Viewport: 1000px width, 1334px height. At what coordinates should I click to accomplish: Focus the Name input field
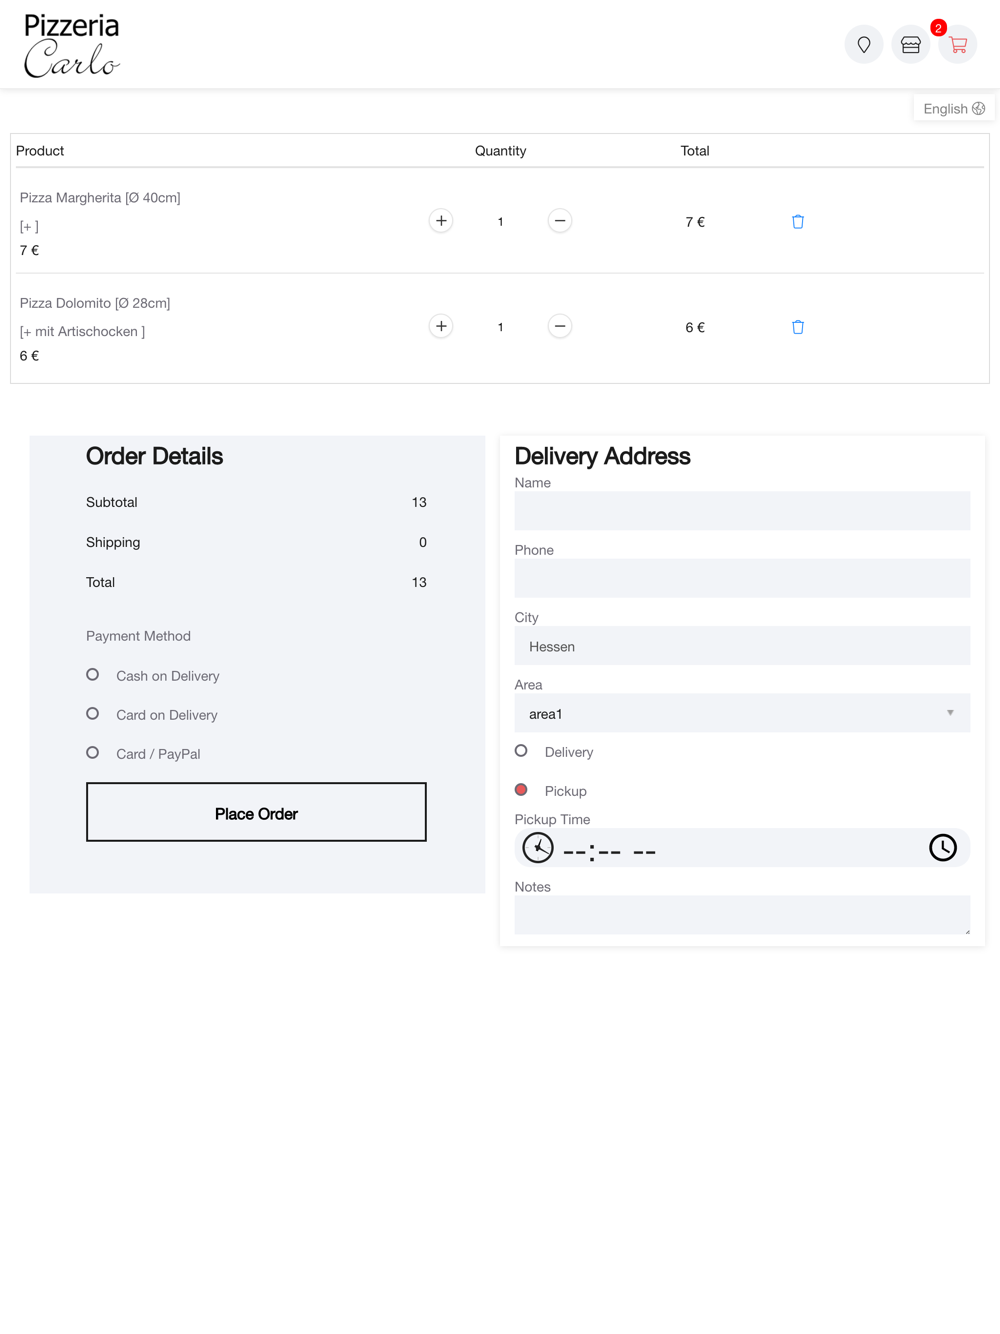pos(742,511)
